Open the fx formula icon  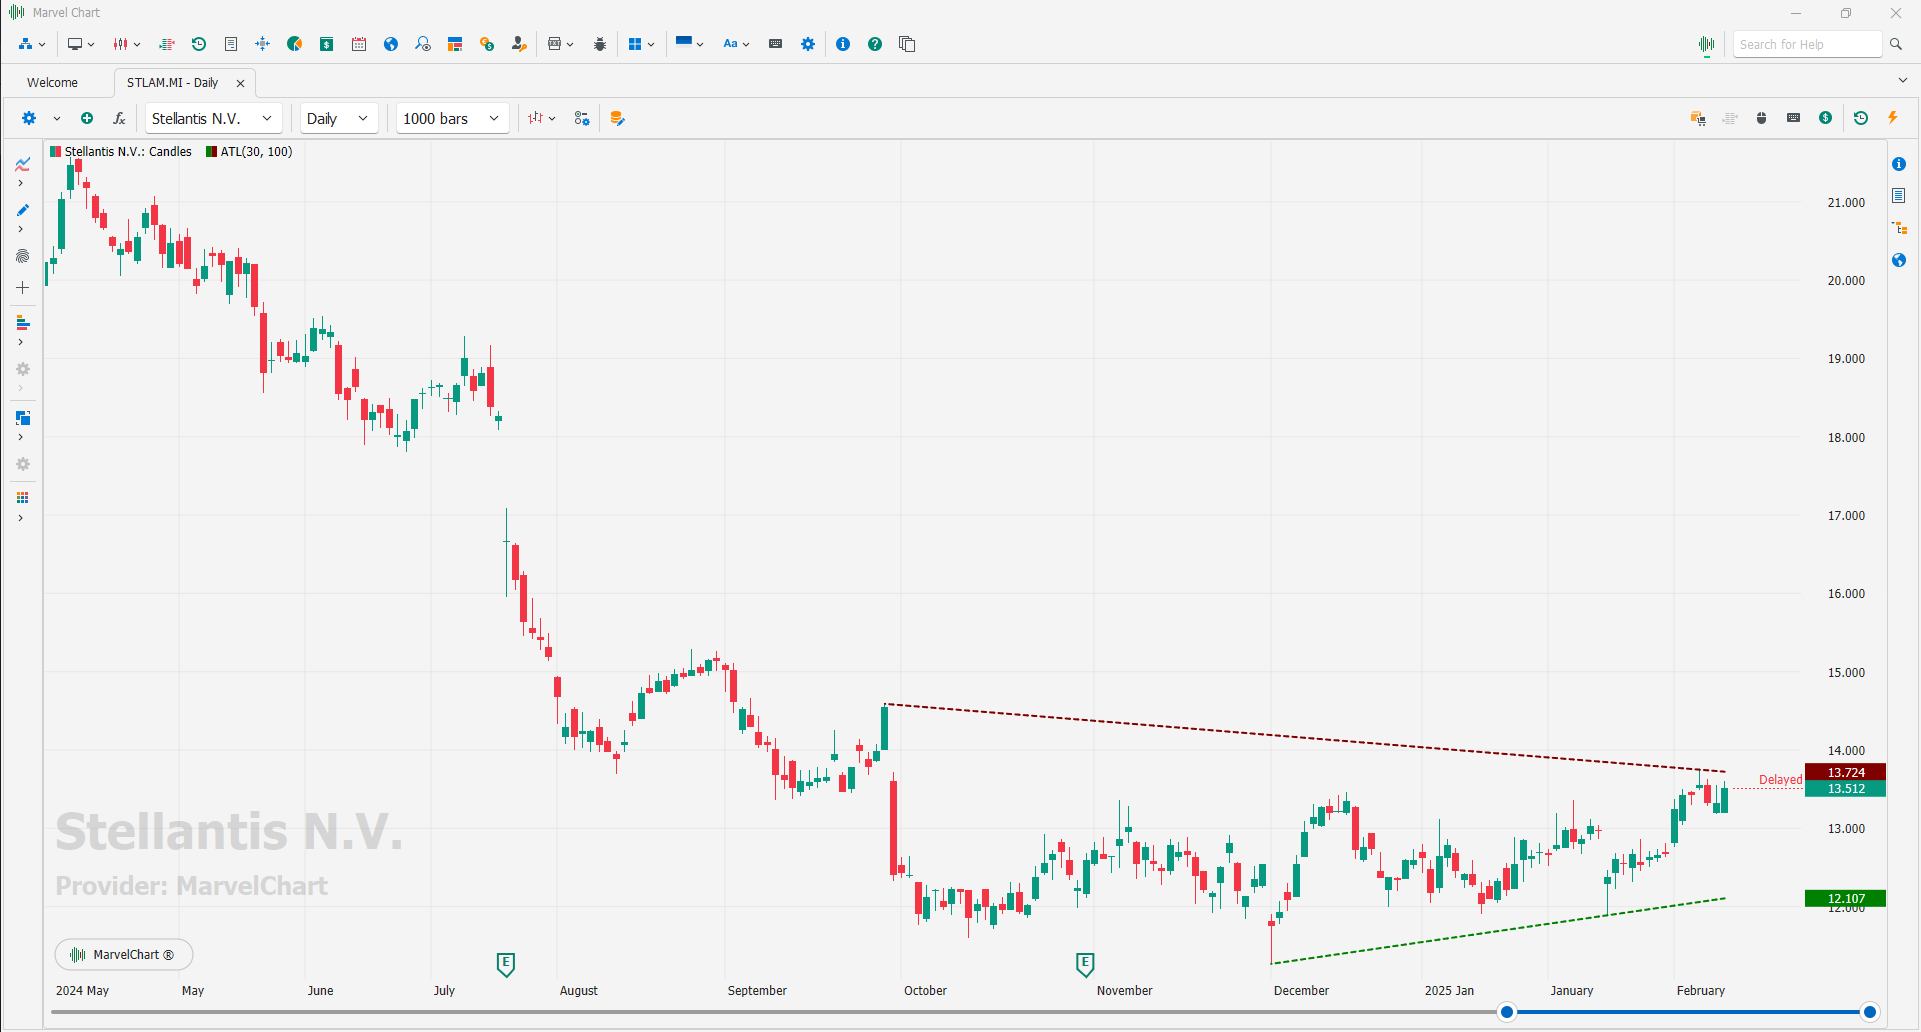119,118
